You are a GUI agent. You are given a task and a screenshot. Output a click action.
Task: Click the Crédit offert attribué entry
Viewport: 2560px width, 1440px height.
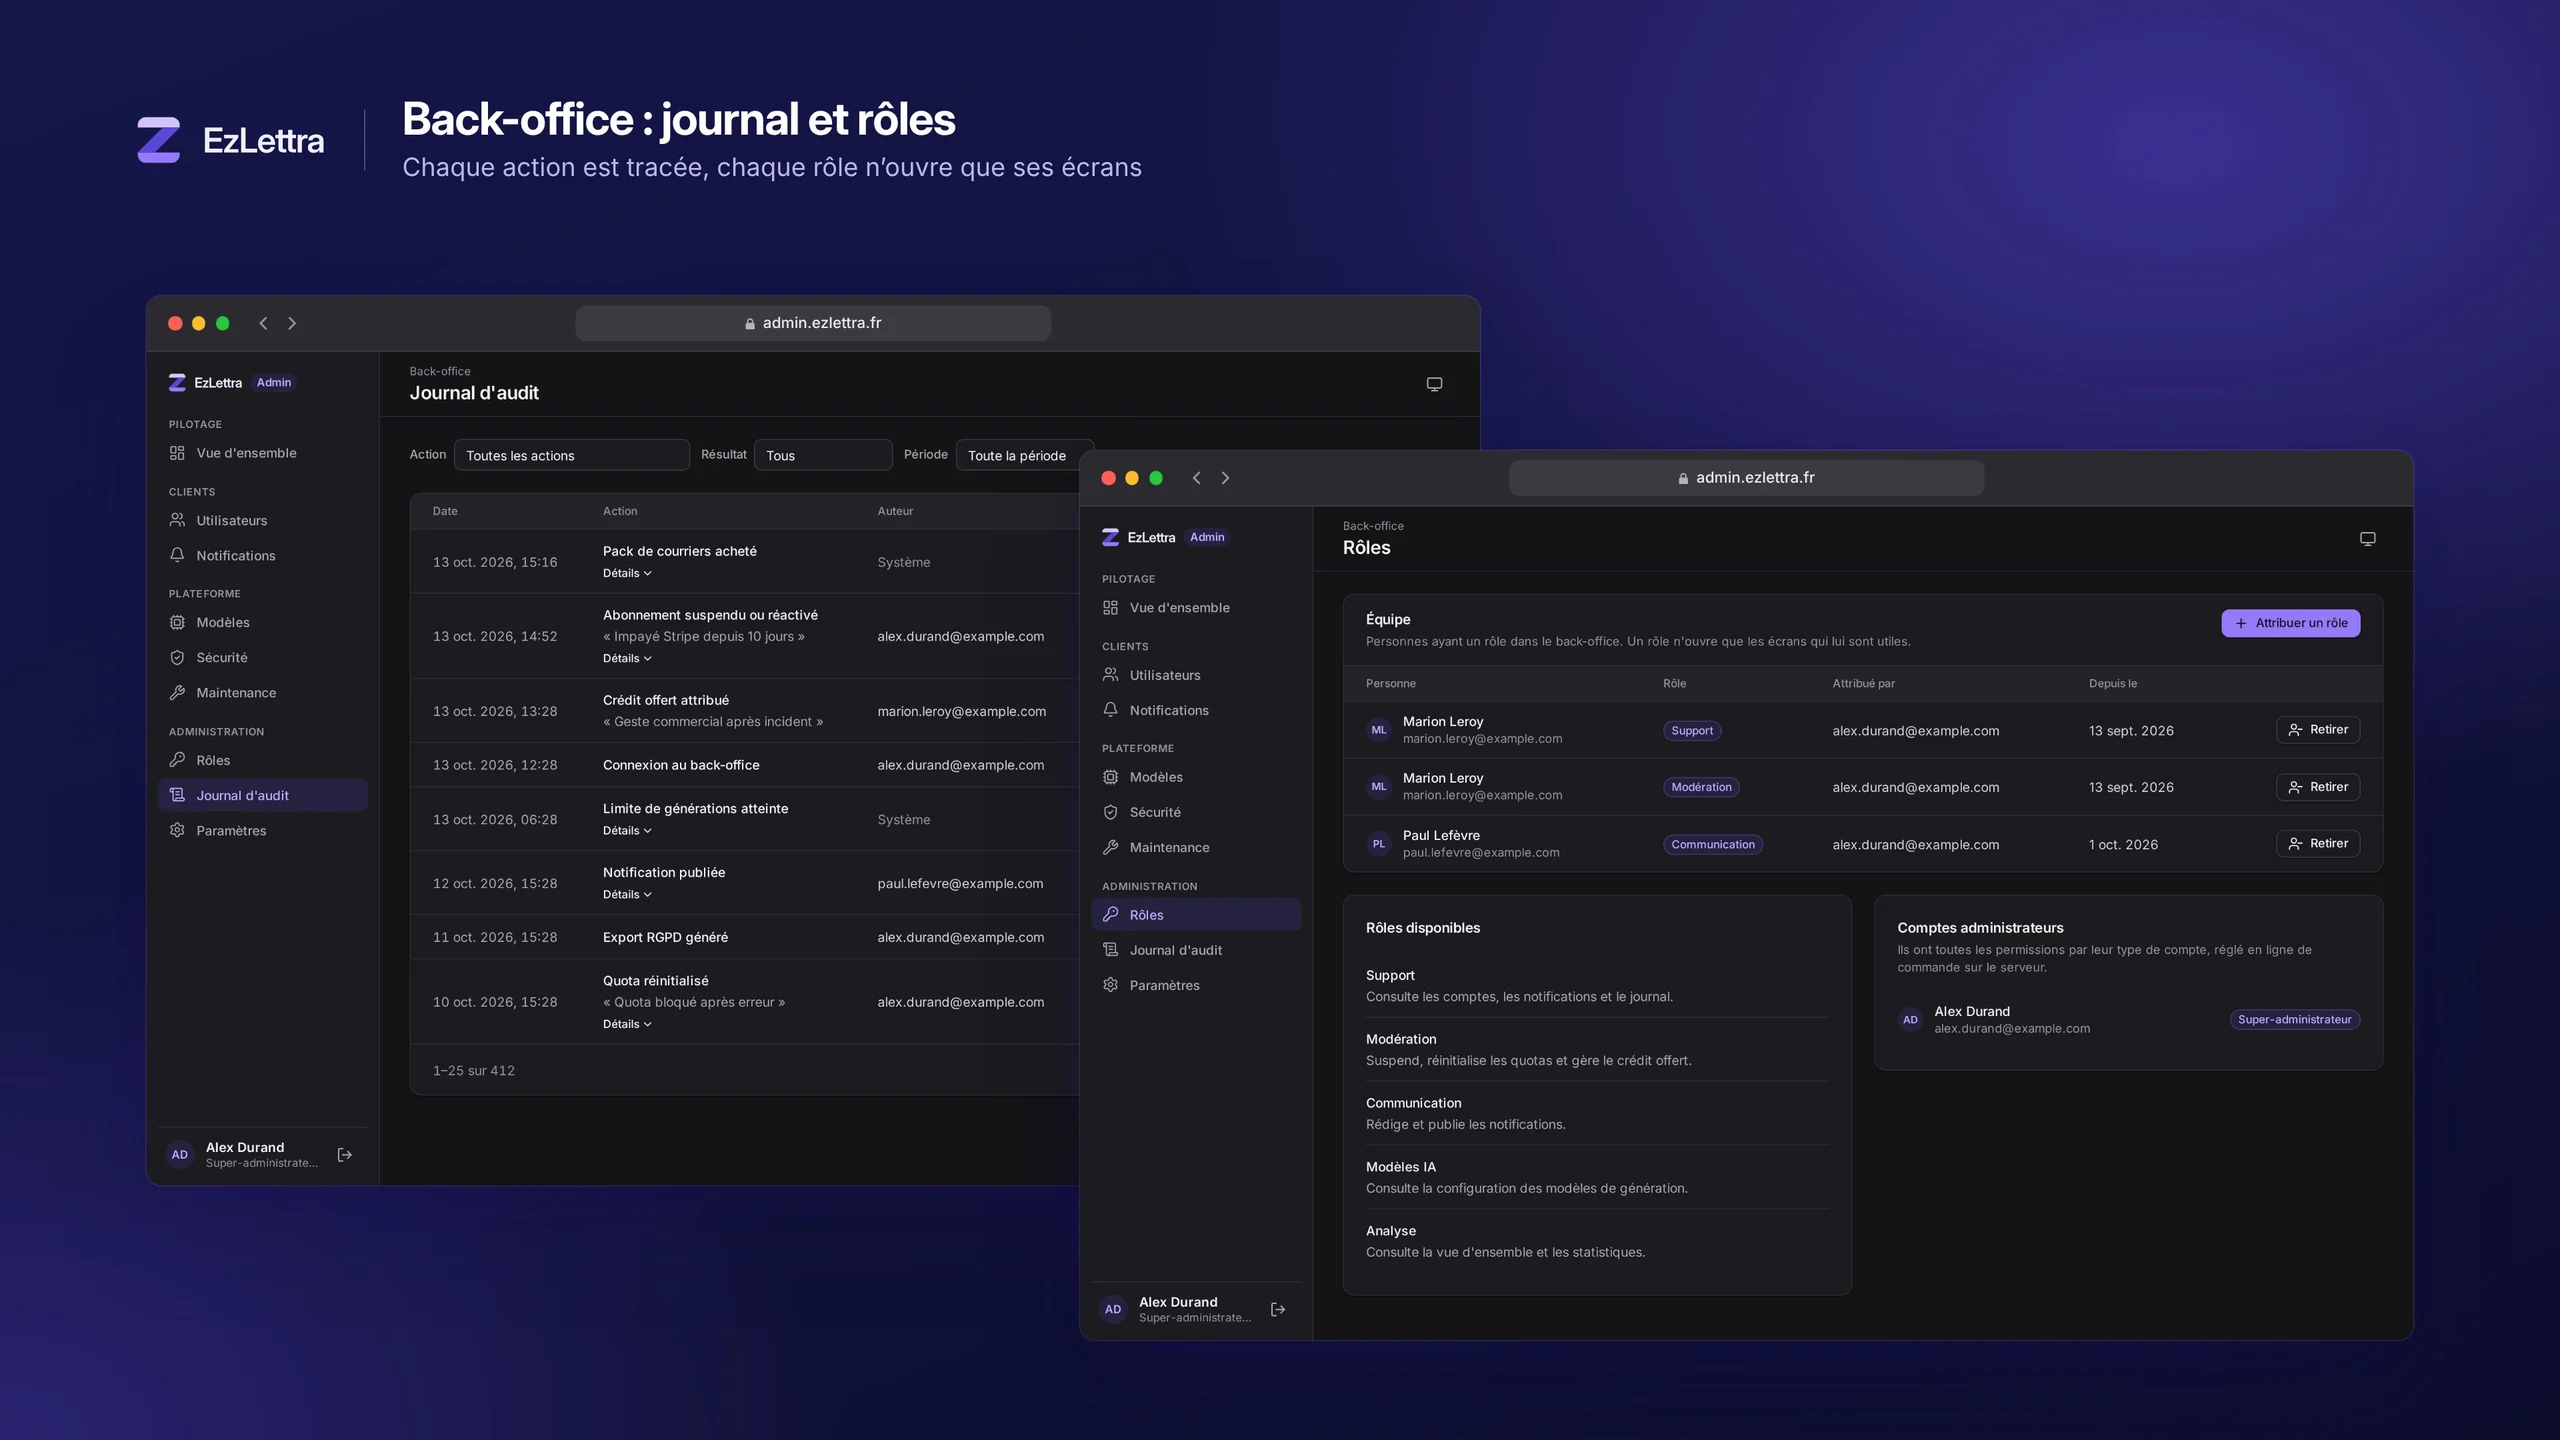666,700
